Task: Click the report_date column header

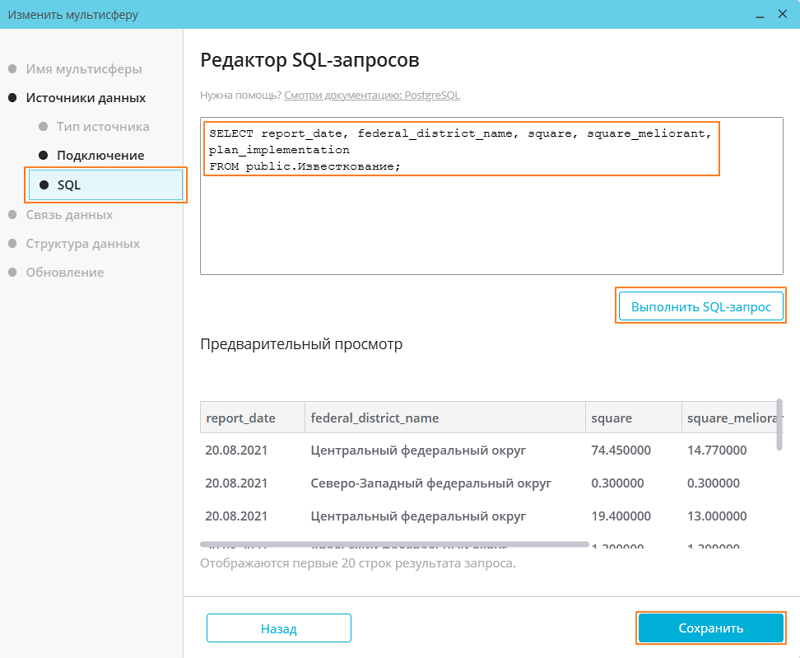Action: 253,418
